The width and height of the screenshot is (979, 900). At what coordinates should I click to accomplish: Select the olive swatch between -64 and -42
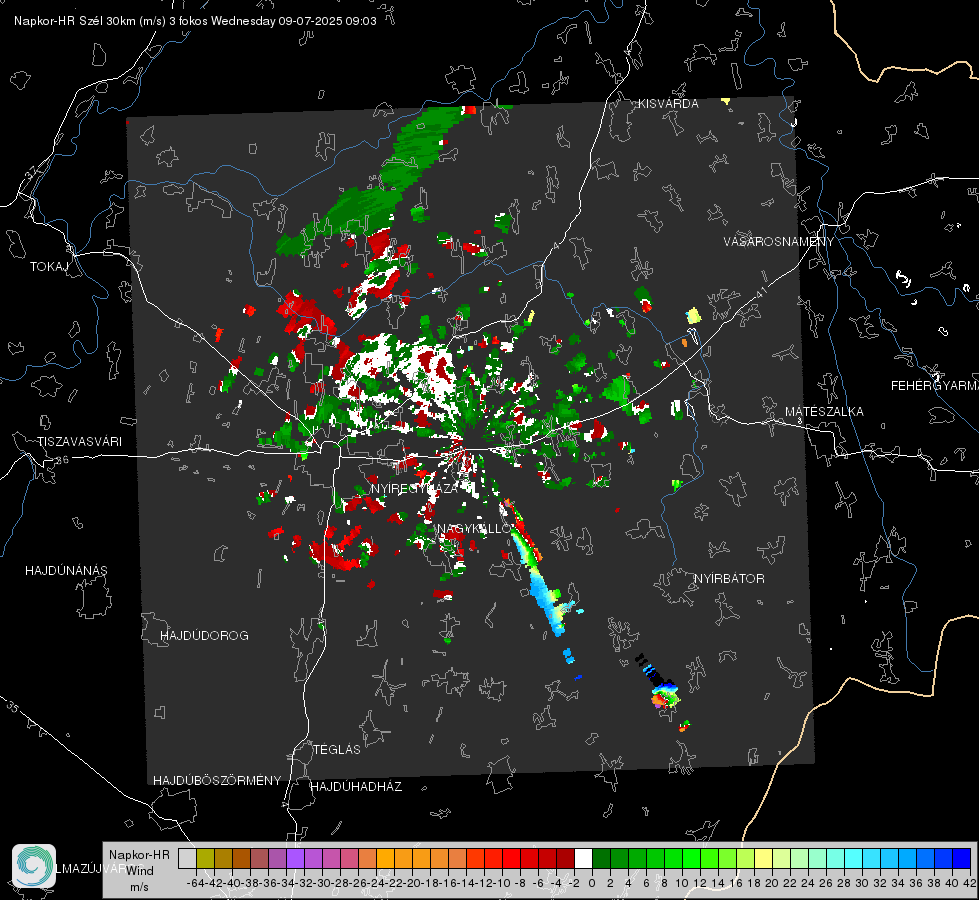pos(205,858)
